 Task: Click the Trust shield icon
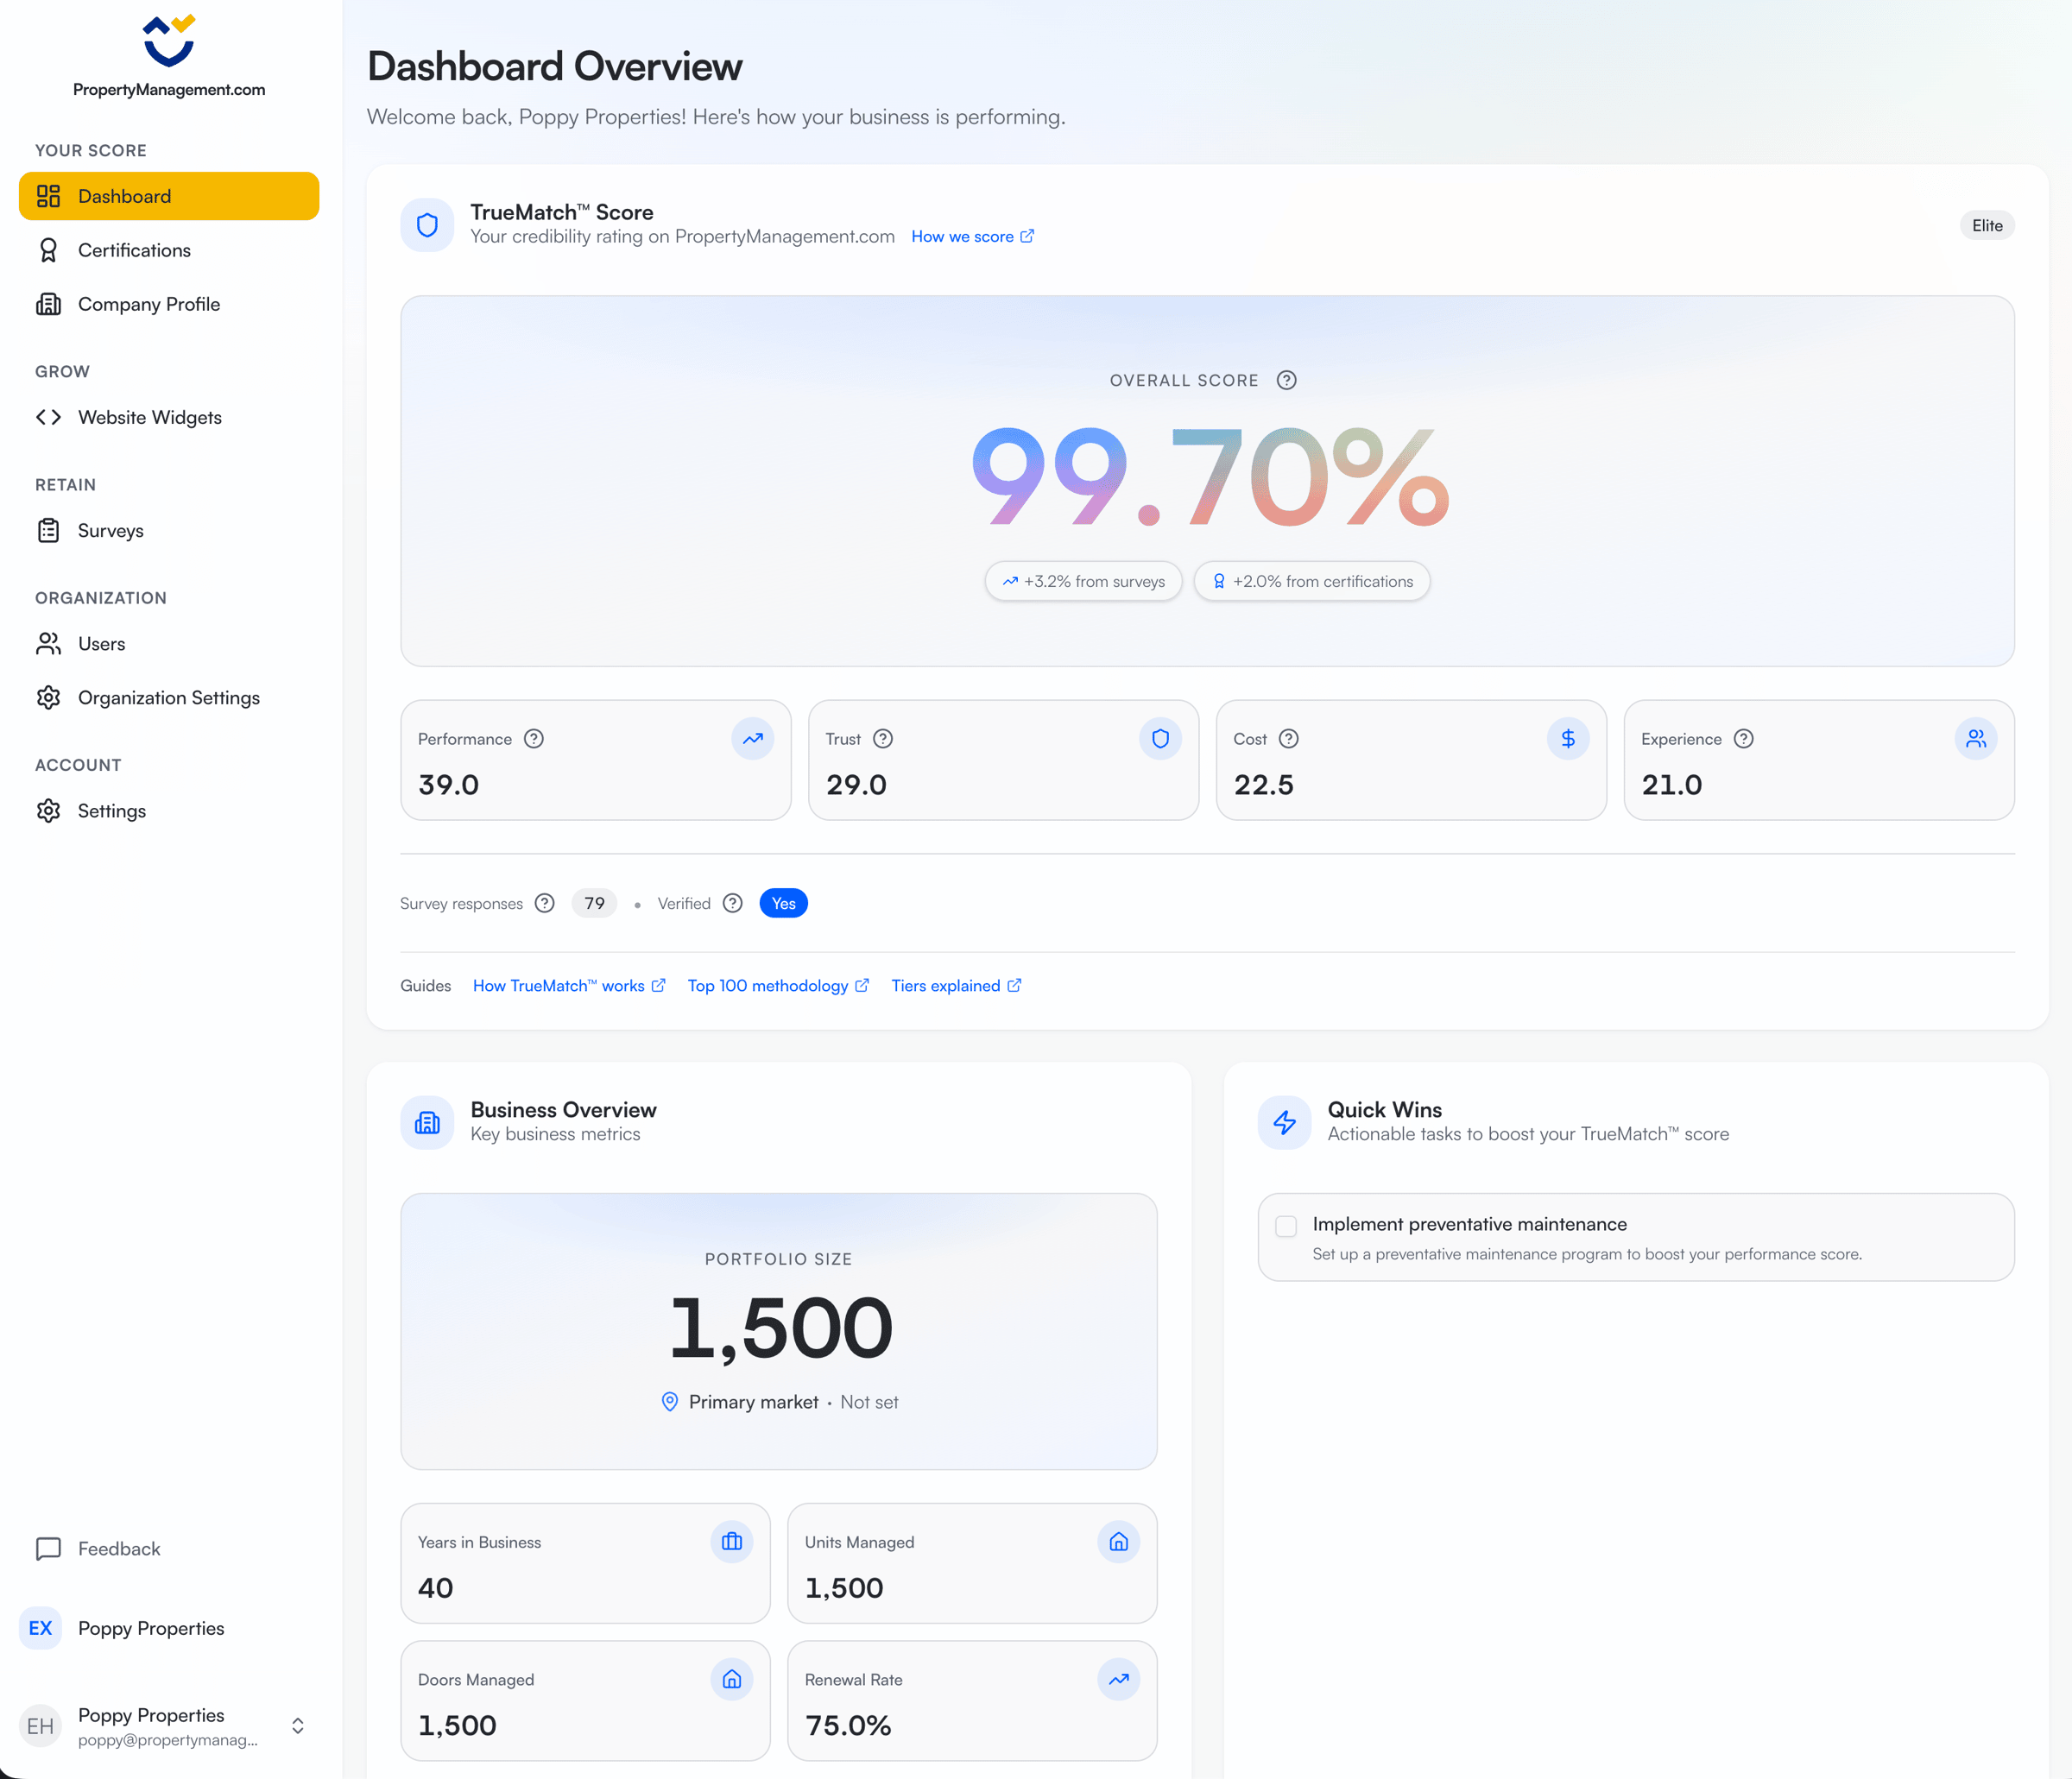coord(1160,739)
